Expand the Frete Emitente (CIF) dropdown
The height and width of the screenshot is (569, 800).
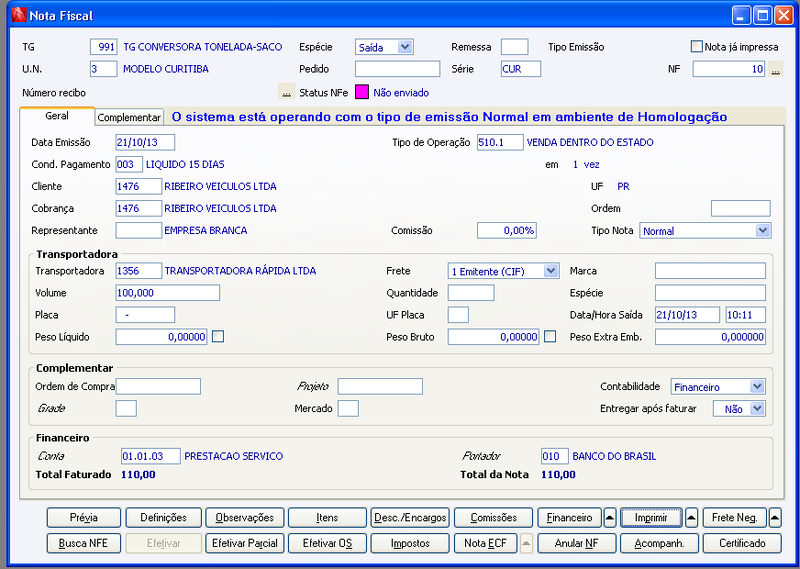pos(551,271)
